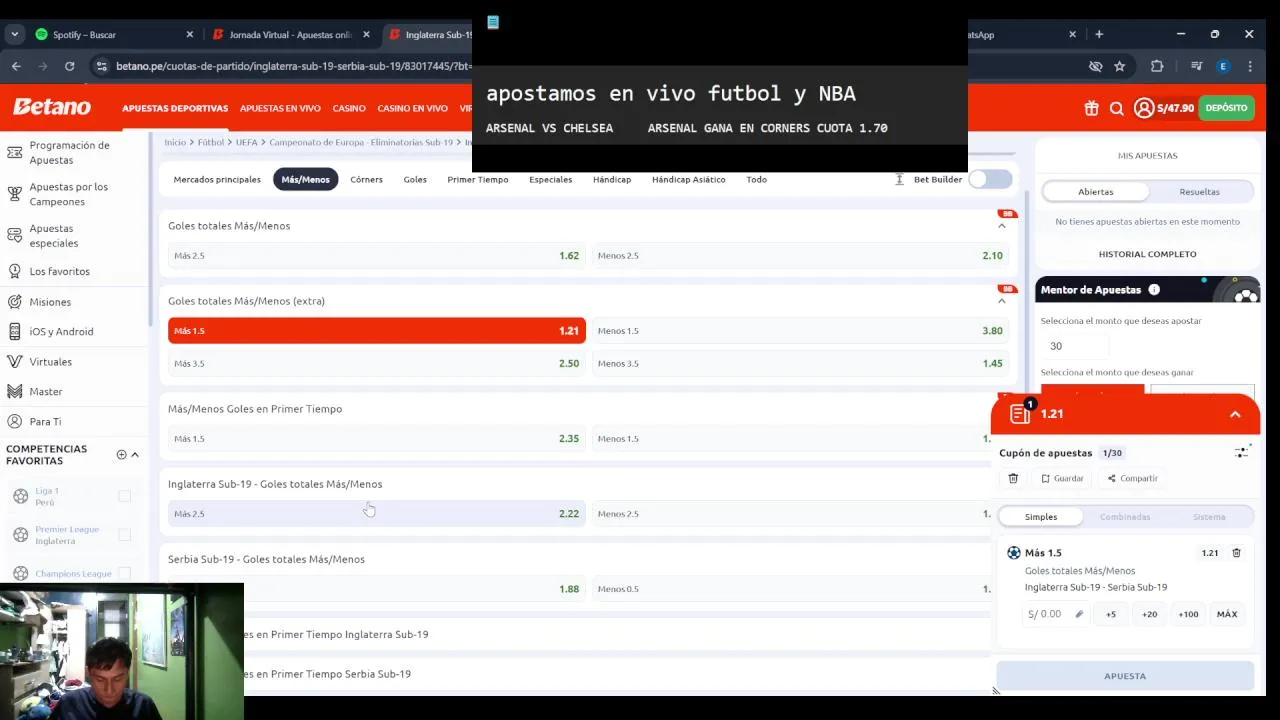The image size is (1280, 720).
Task: Add +20 to the stake
Action: 1149,614
